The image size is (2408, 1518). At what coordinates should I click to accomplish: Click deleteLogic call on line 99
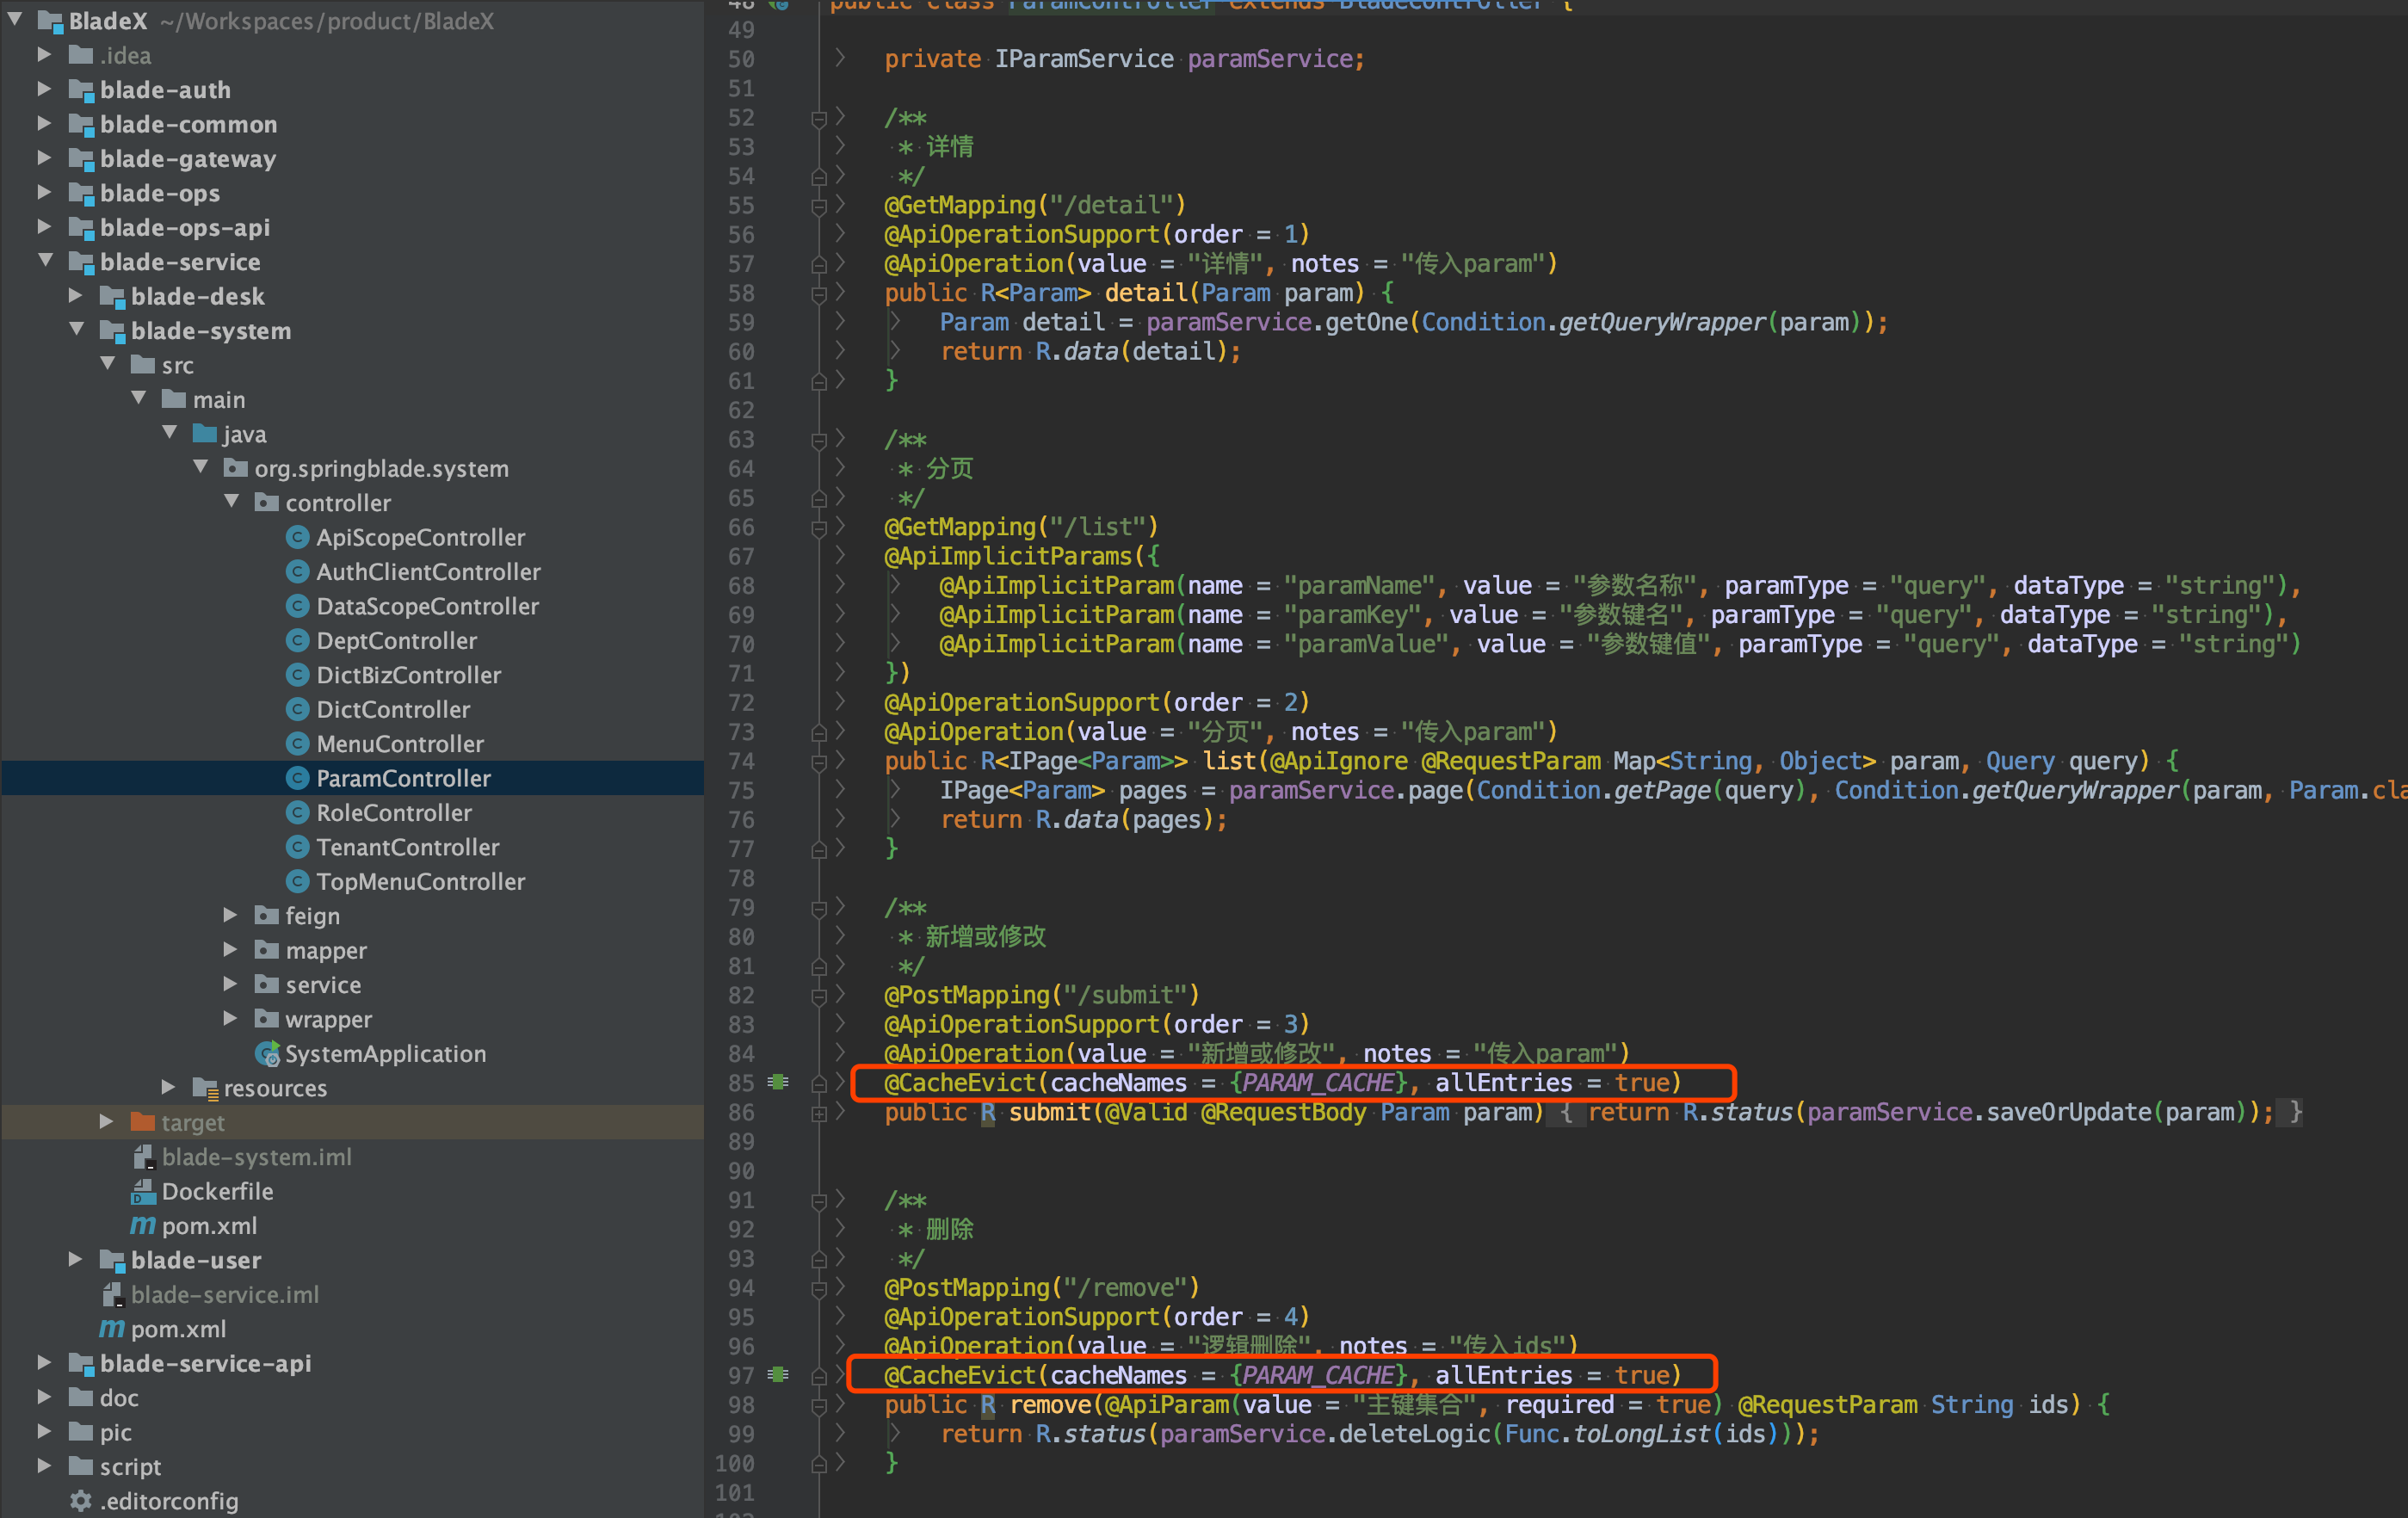tap(1414, 1434)
